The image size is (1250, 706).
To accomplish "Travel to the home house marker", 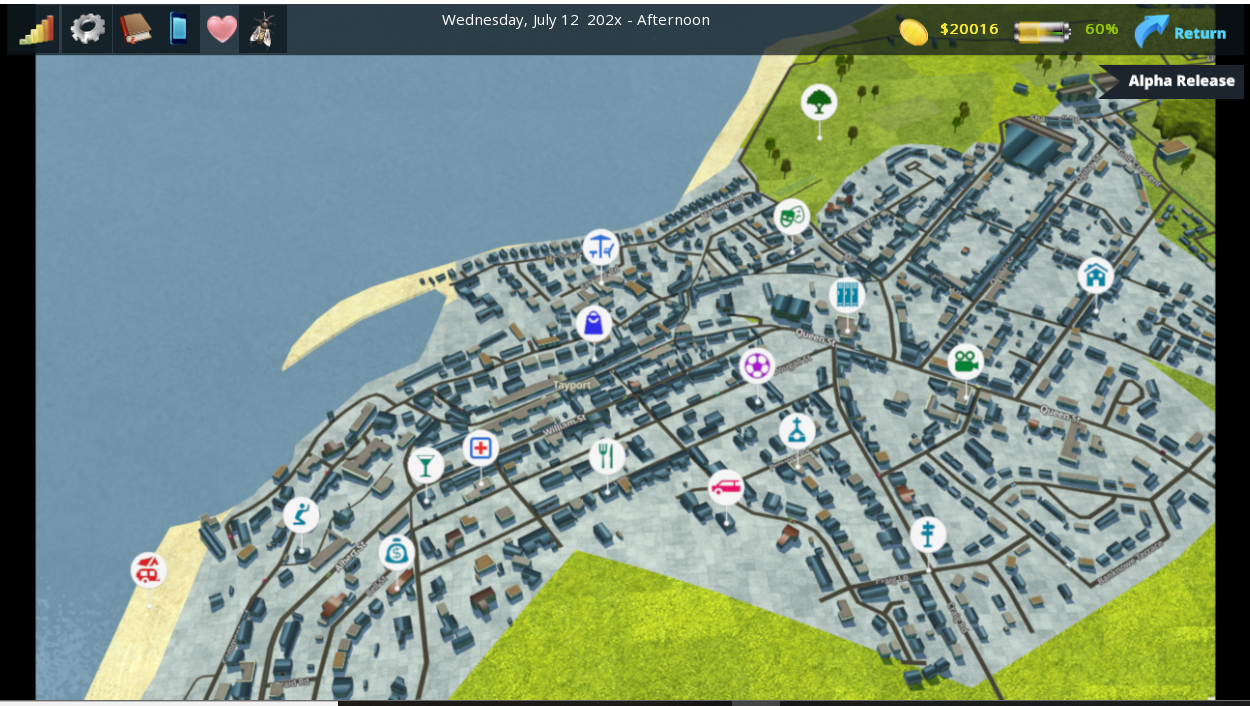I will point(1096,275).
